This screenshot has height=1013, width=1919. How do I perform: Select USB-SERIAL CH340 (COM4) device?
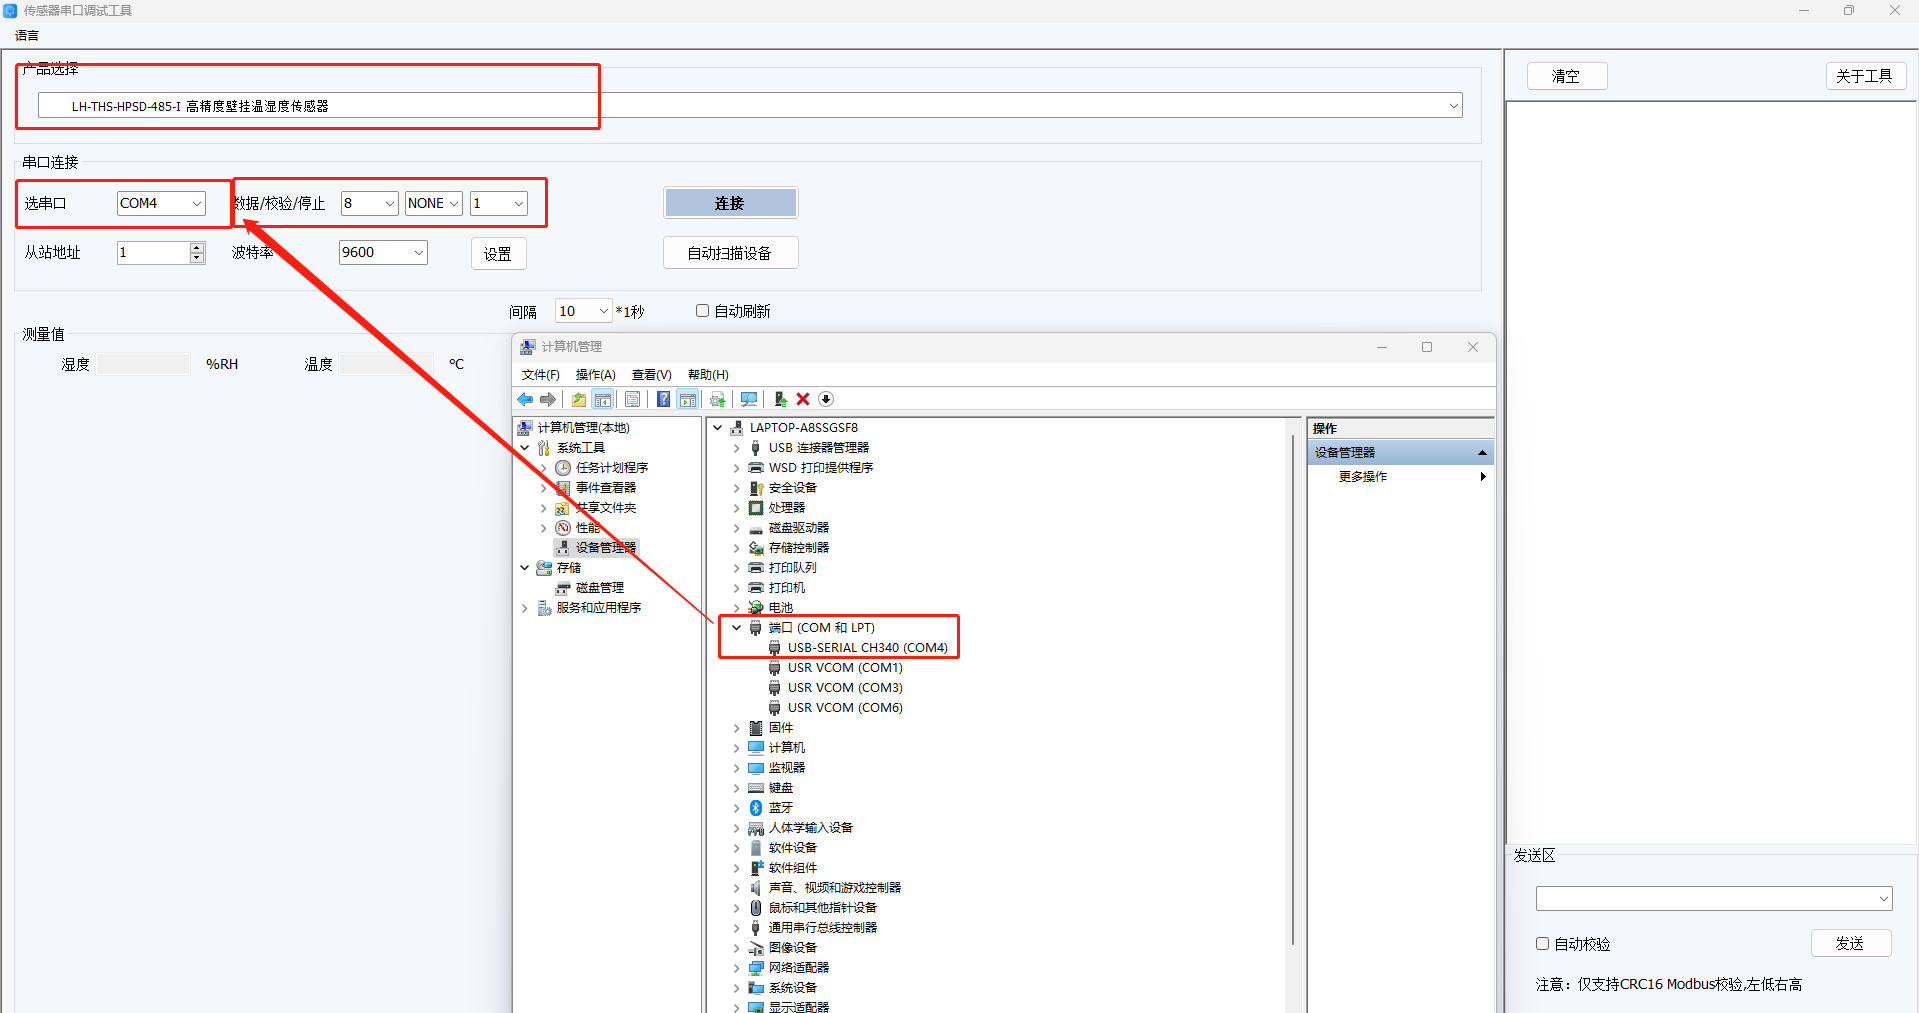(x=867, y=648)
